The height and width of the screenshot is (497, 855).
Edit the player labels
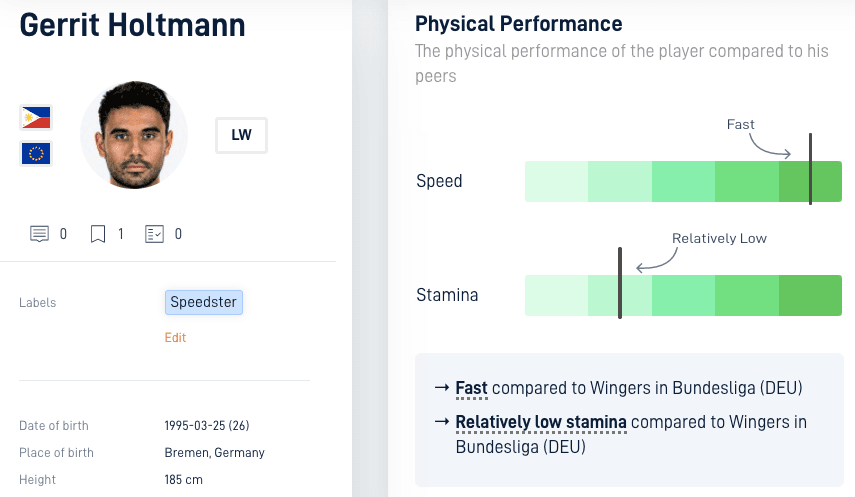click(x=175, y=338)
